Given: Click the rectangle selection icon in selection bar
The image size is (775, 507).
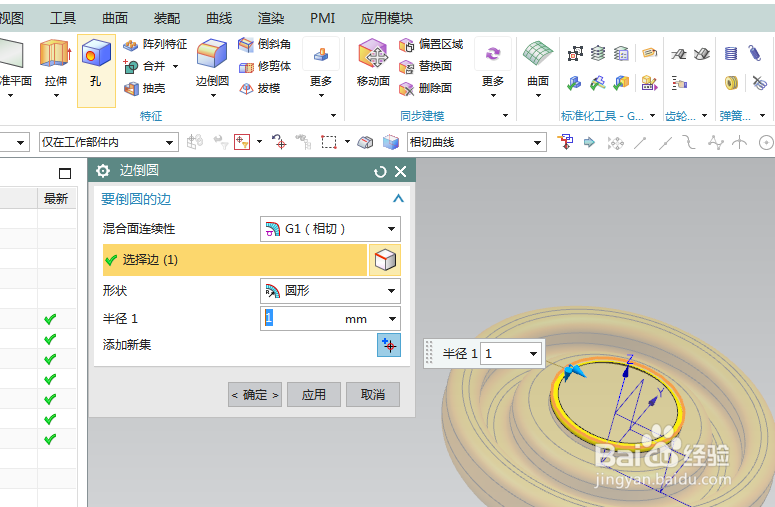Looking at the screenshot, I should 329,142.
